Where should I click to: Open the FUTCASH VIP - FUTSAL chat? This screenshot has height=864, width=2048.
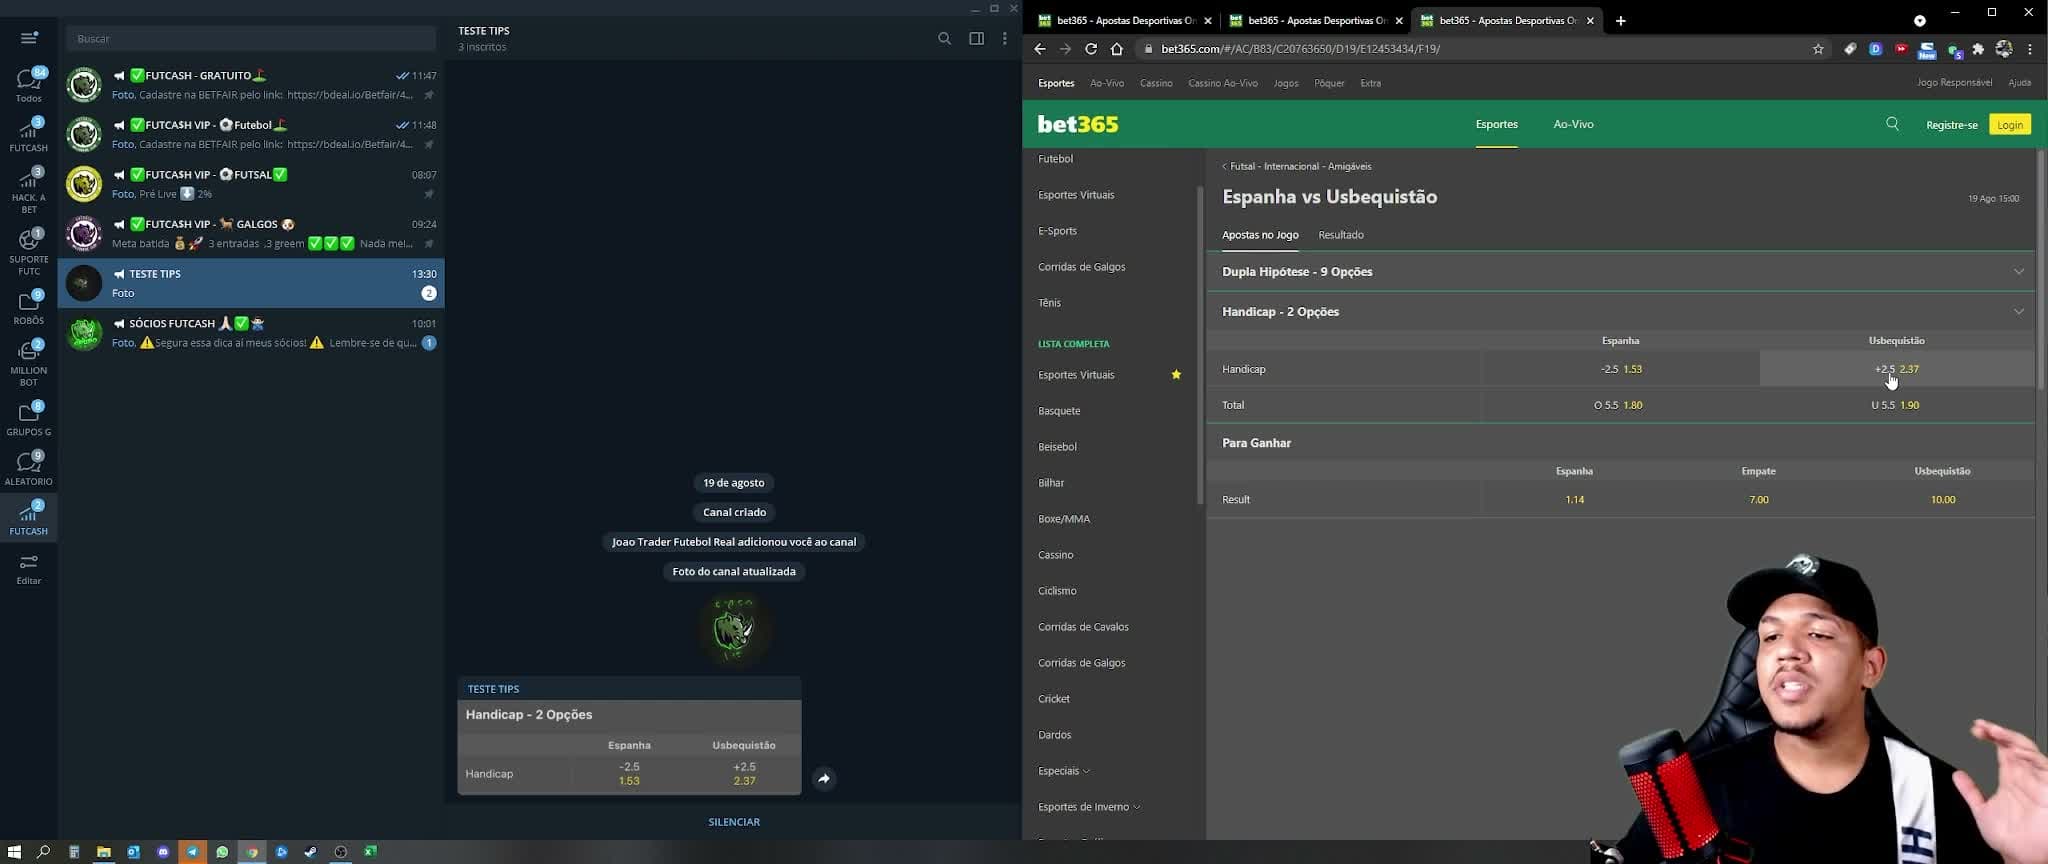251,184
